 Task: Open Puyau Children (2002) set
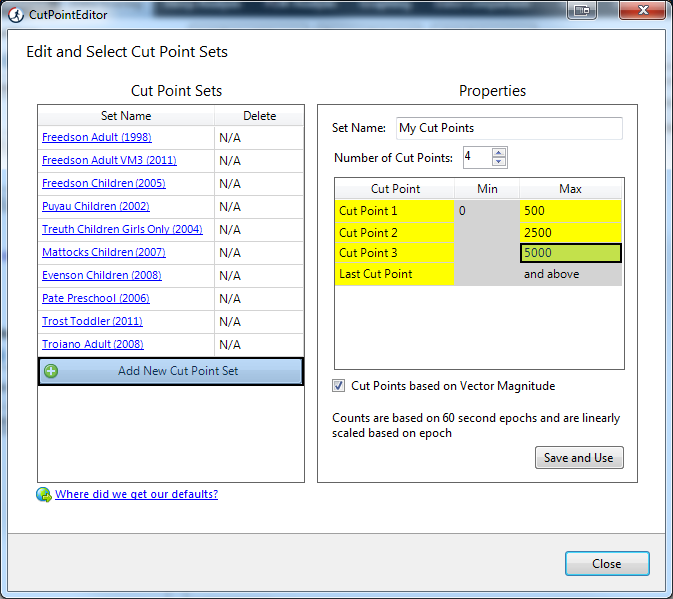[x=95, y=206]
